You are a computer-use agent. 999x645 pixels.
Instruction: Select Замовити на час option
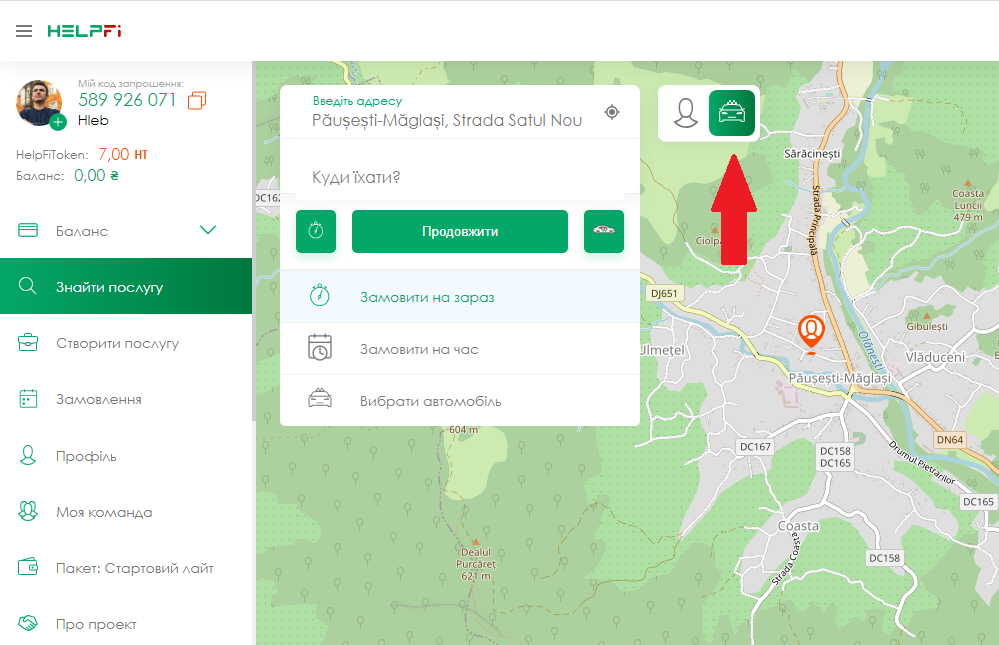(419, 349)
